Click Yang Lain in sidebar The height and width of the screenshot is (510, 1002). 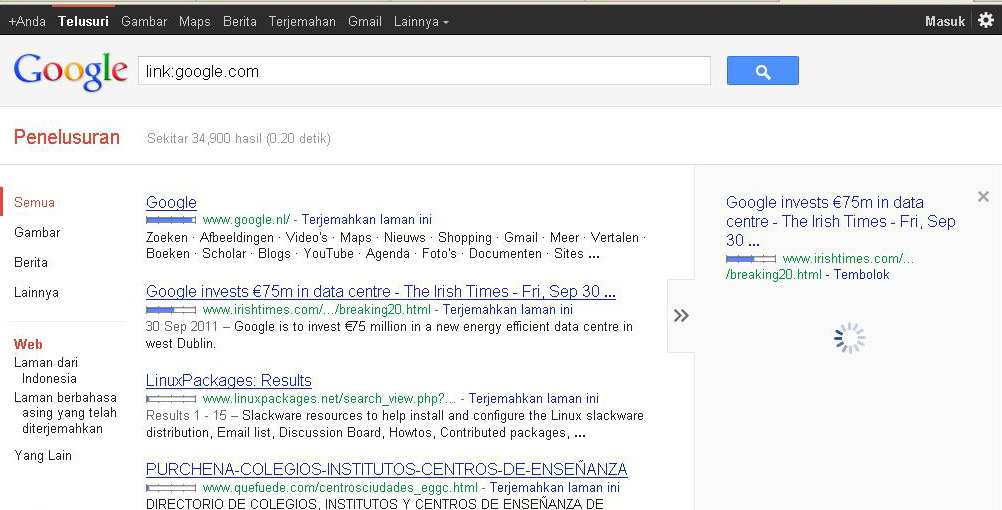point(43,456)
